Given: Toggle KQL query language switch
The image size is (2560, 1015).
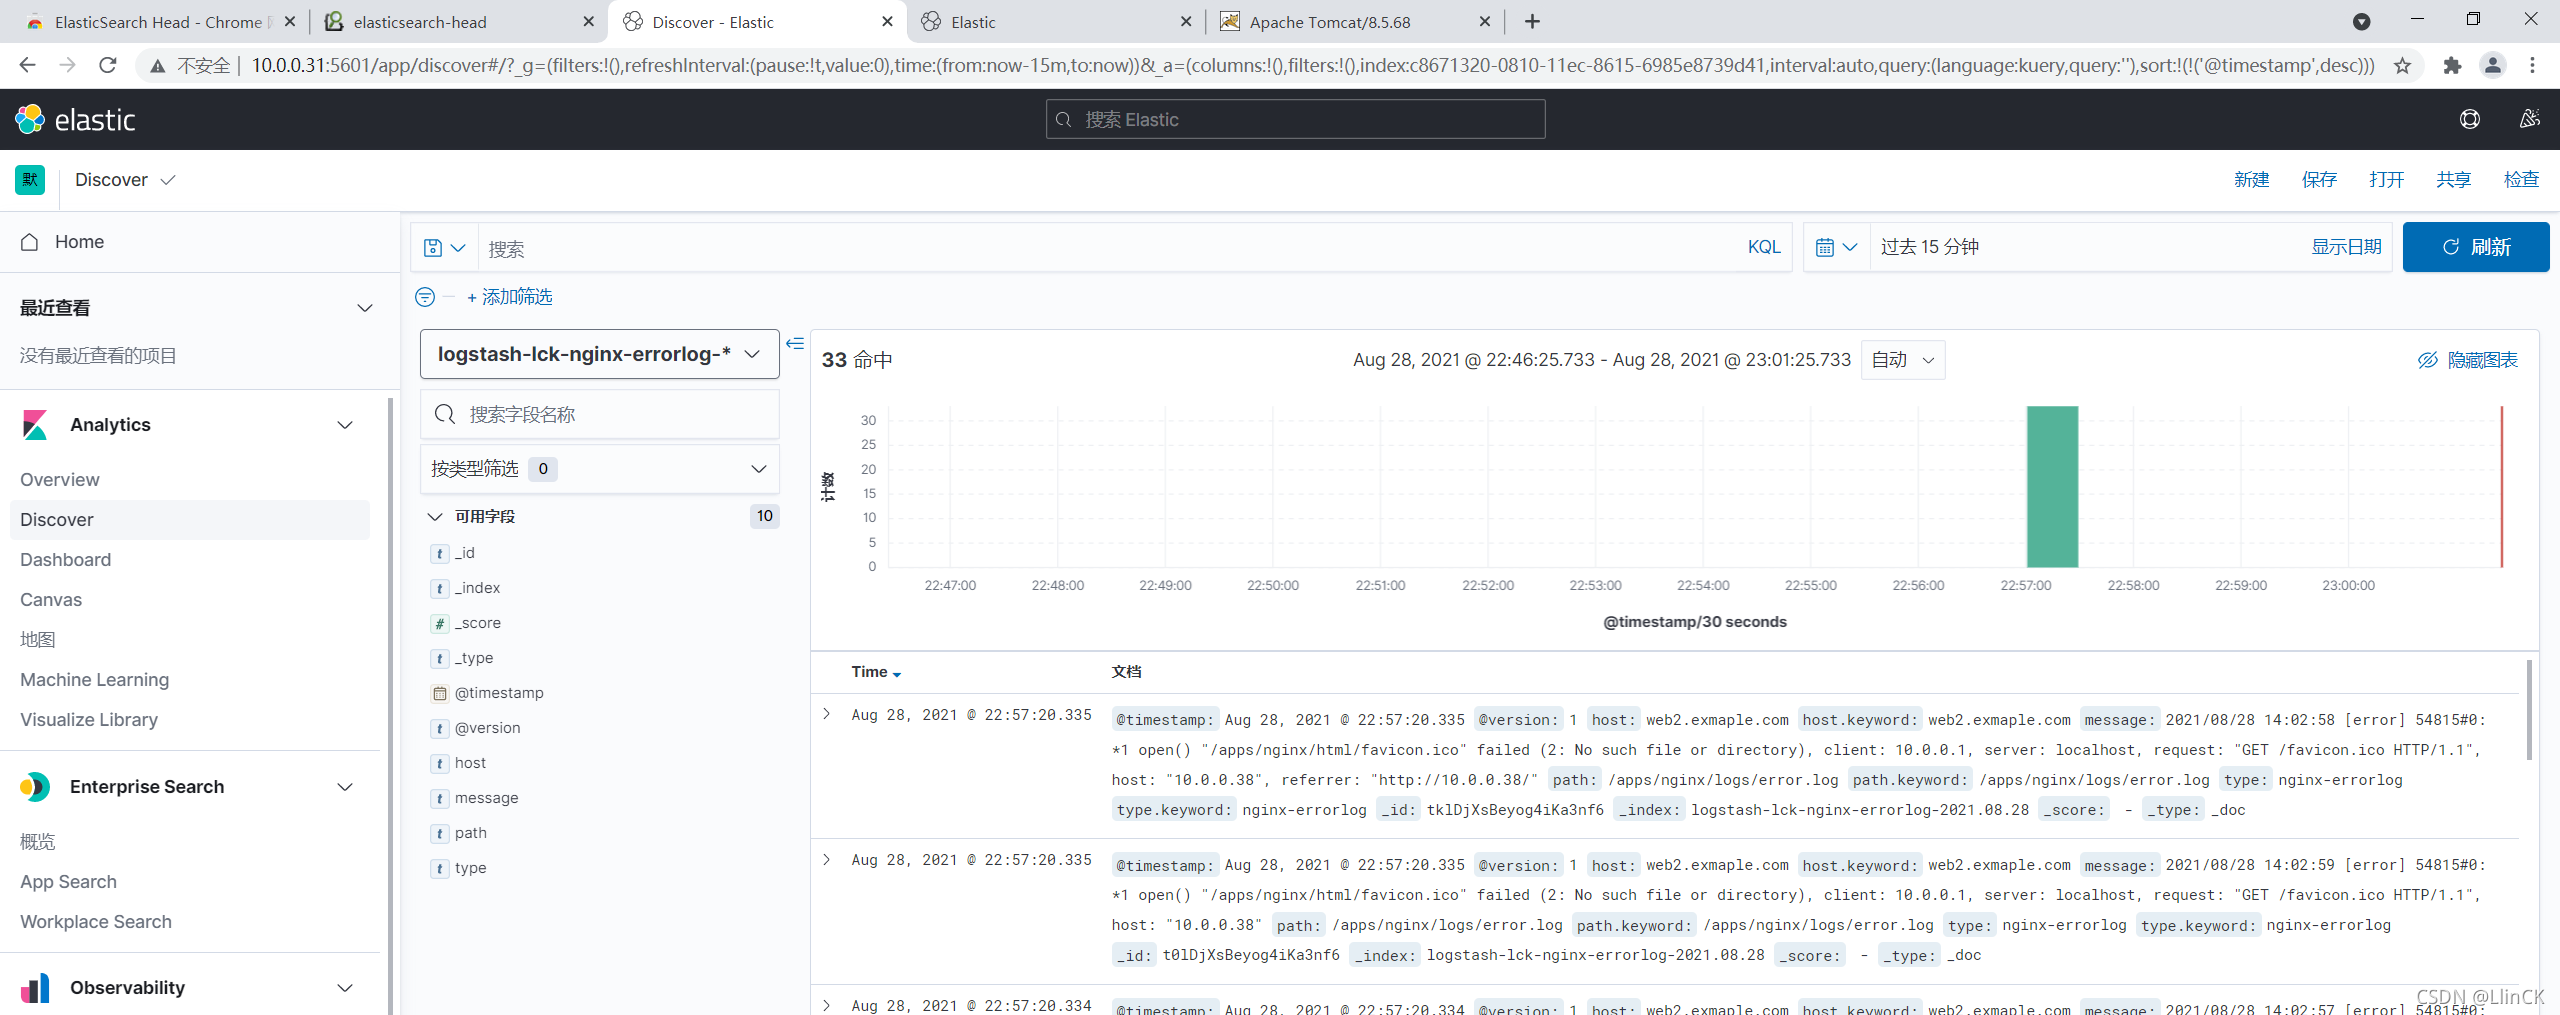Looking at the screenshot, I should [x=1764, y=247].
